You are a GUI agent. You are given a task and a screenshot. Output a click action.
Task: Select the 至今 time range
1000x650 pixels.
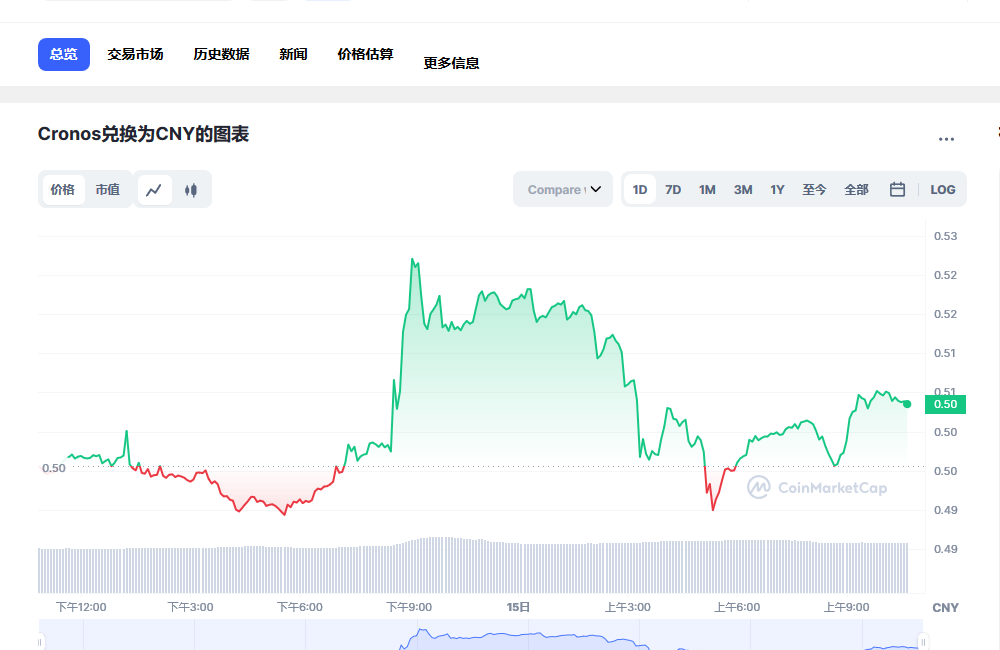click(x=814, y=189)
